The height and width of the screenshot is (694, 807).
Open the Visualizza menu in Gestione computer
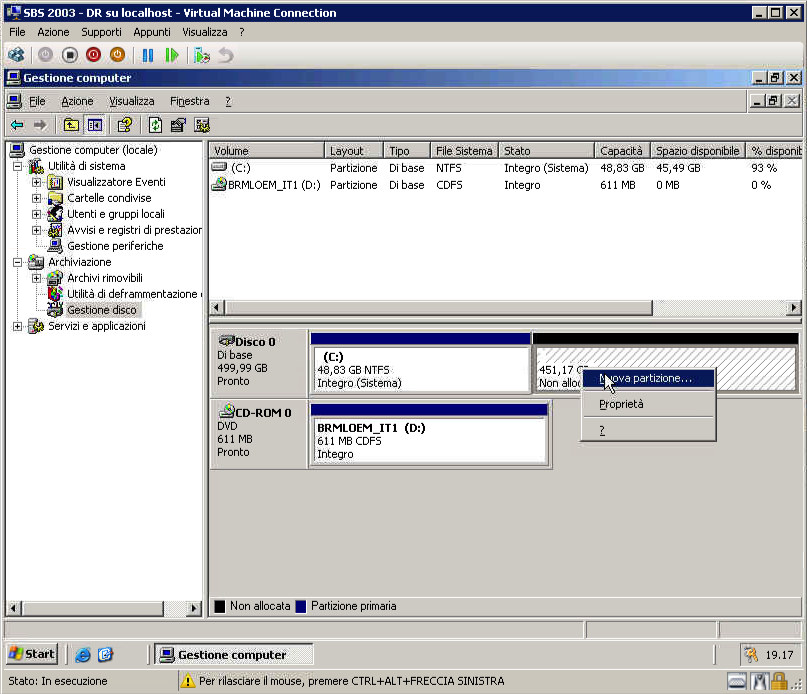coord(131,101)
